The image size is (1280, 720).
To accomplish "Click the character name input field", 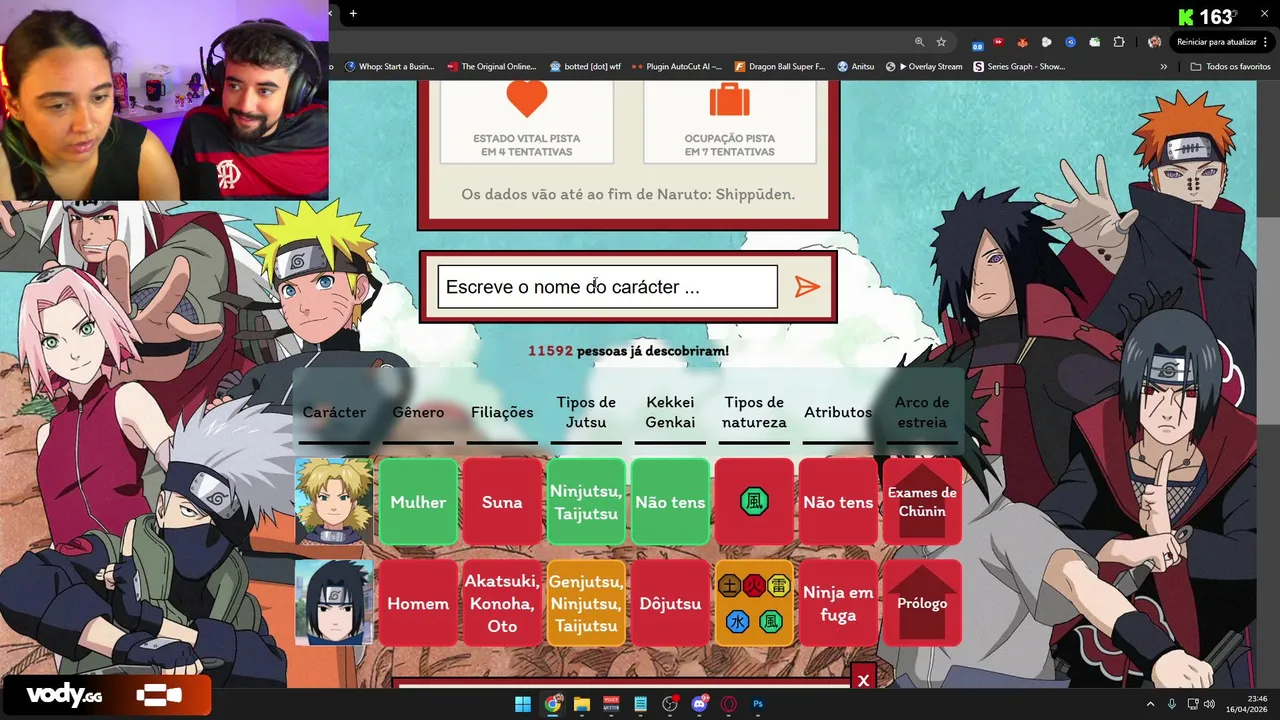I will coord(607,287).
